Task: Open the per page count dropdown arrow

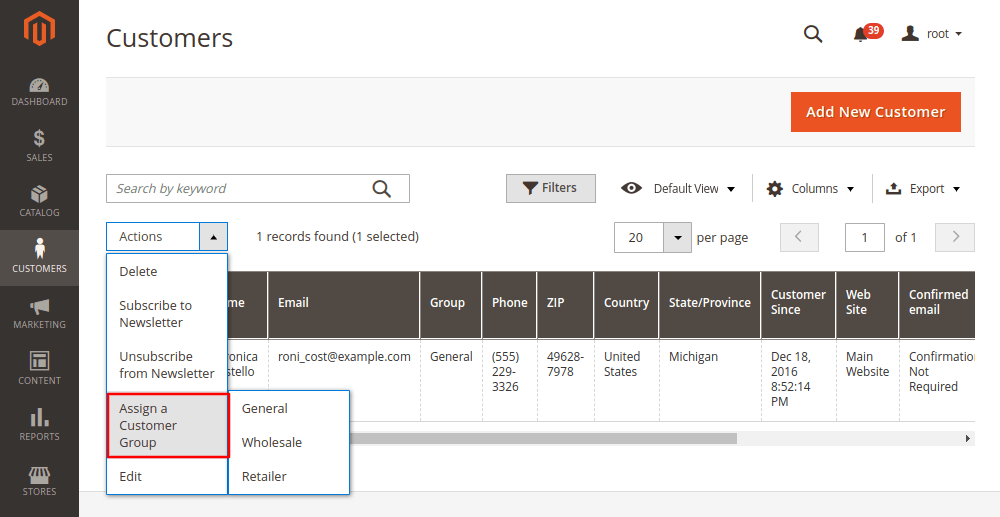Action: 677,238
